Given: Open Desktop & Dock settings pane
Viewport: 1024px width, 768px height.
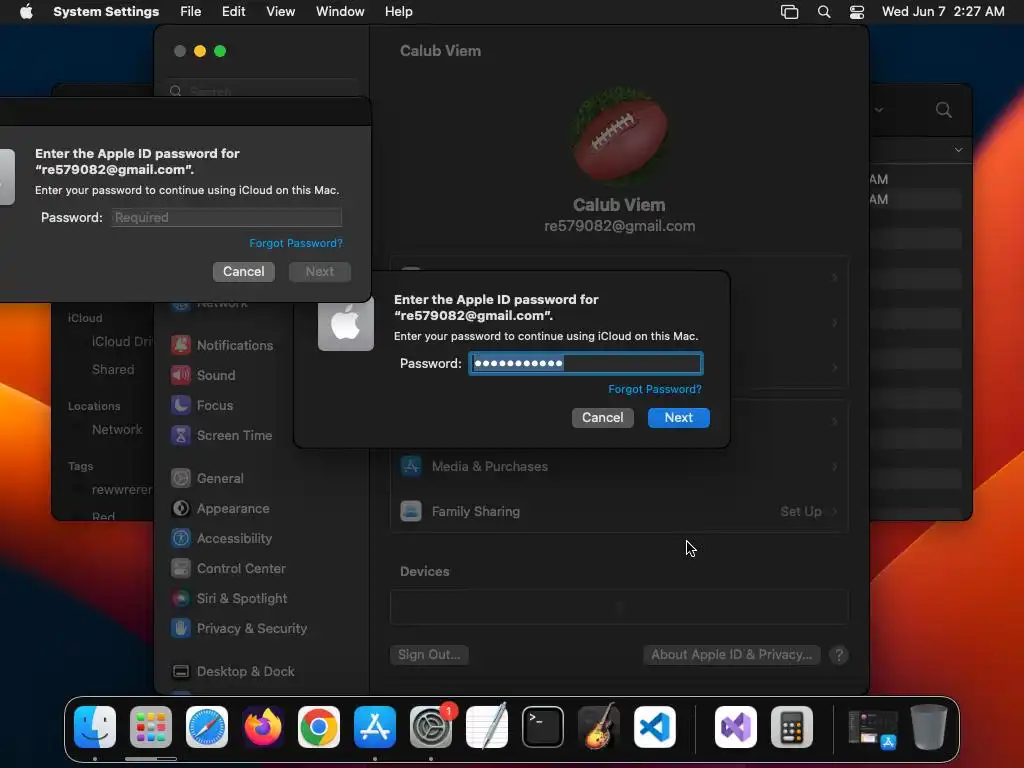Looking at the screenshot, I should coord(232,671).
